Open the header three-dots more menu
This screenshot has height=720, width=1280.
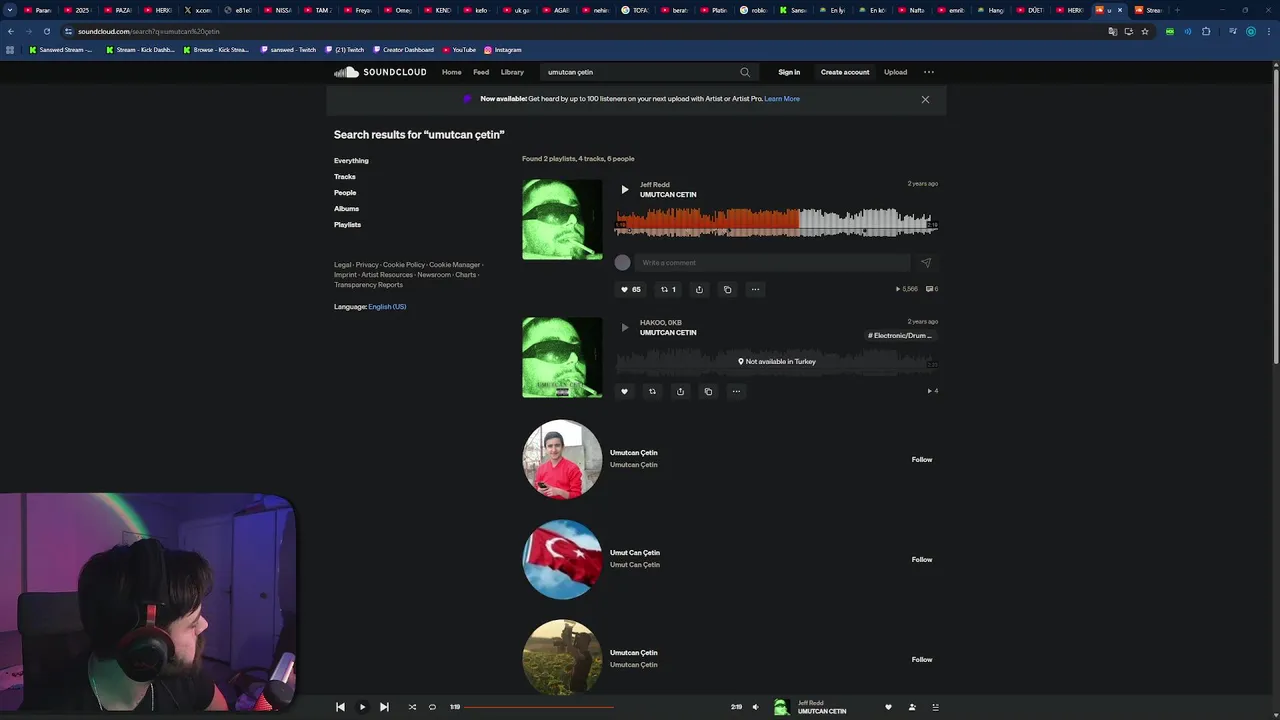click(929, 72)
